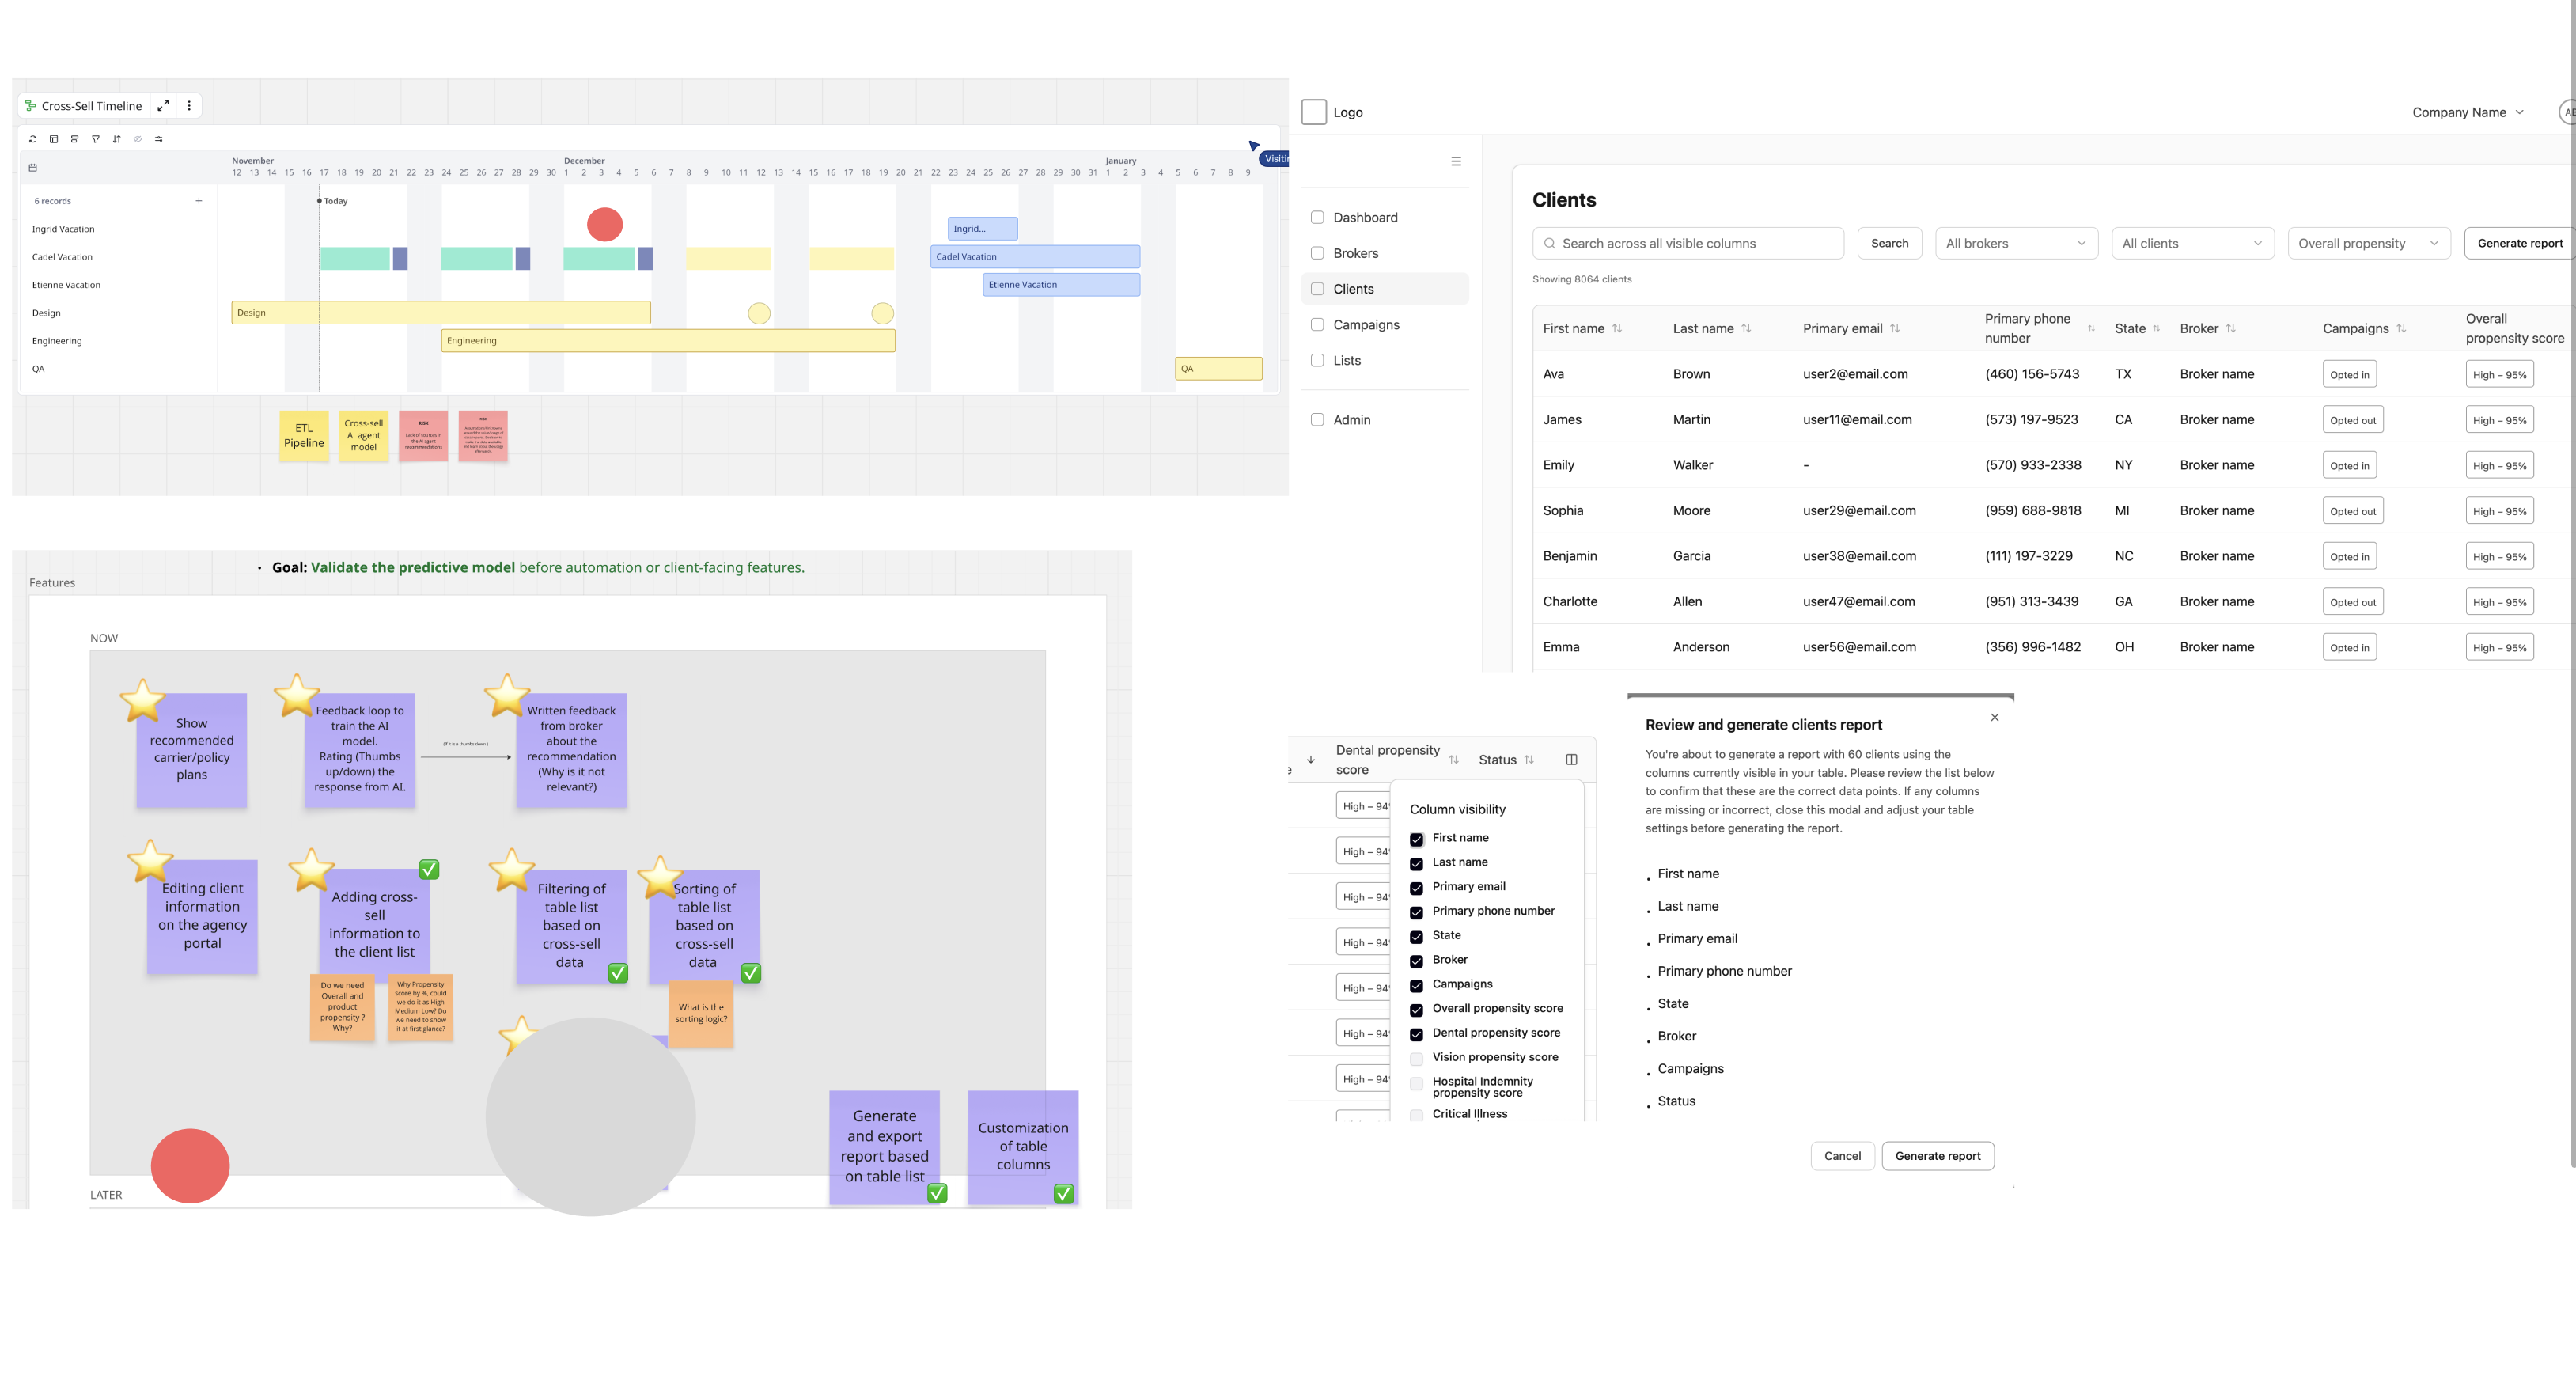
Task: Click Cancel in the report modal
Action: [x=1842, y=1156]
